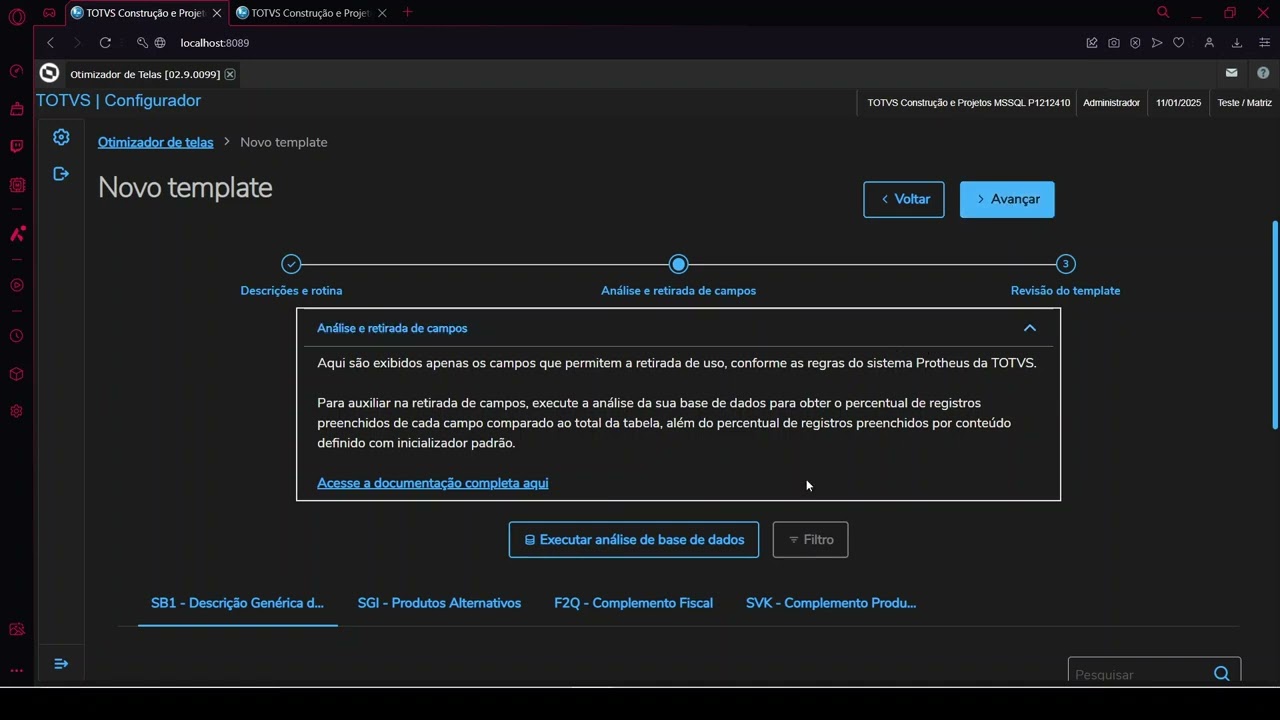Select F2Q - Complemento Fiscal tab
The image size is (1280, 720).
pyautogui.click(x=634, y=603)
